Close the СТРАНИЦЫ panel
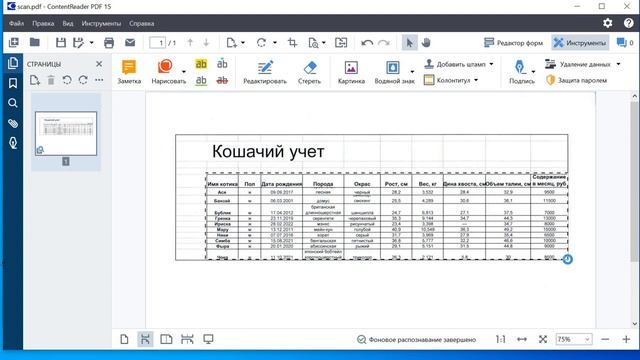640x360 pixels. (x=99, y=64)
